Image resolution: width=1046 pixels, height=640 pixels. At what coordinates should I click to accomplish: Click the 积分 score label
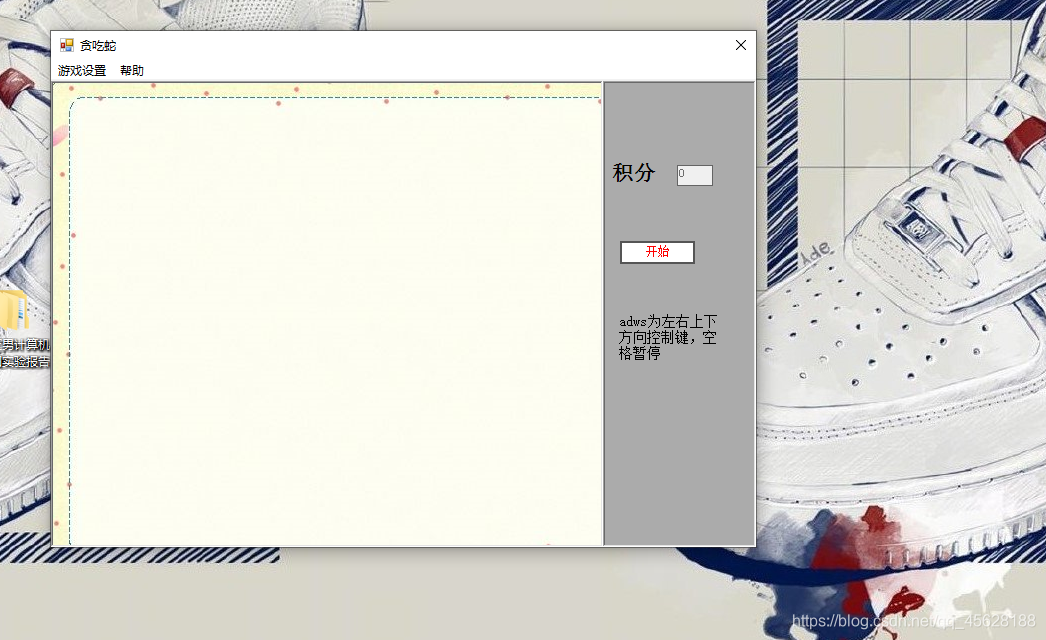[633, 171]
